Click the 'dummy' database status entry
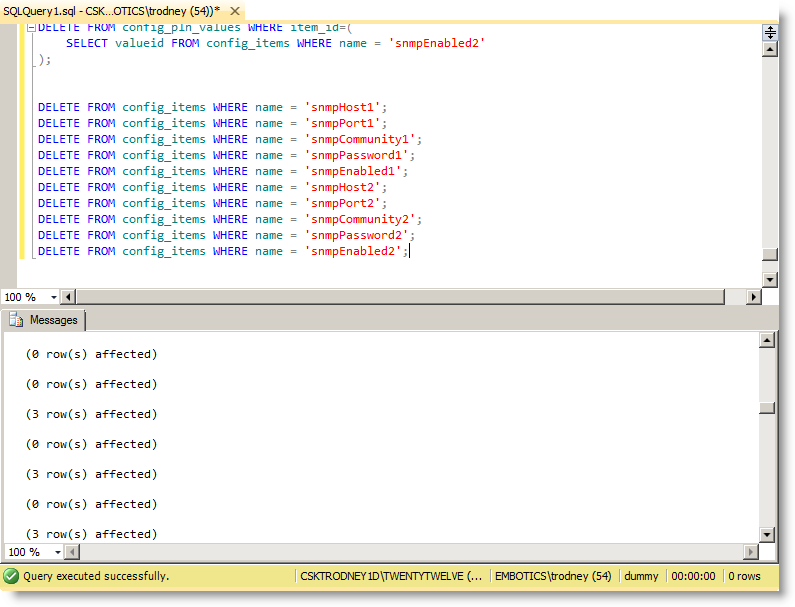This screenshot has height=607, width=795. pos(641,576)
